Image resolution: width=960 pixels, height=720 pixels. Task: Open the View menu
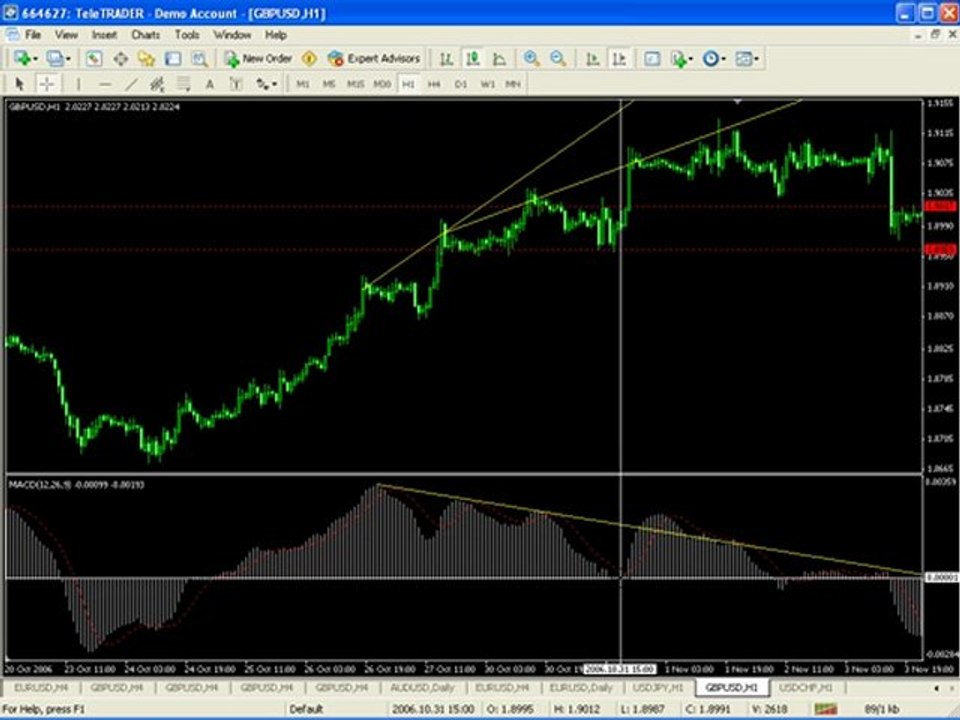pyautogui.click(x=66, y=35)
